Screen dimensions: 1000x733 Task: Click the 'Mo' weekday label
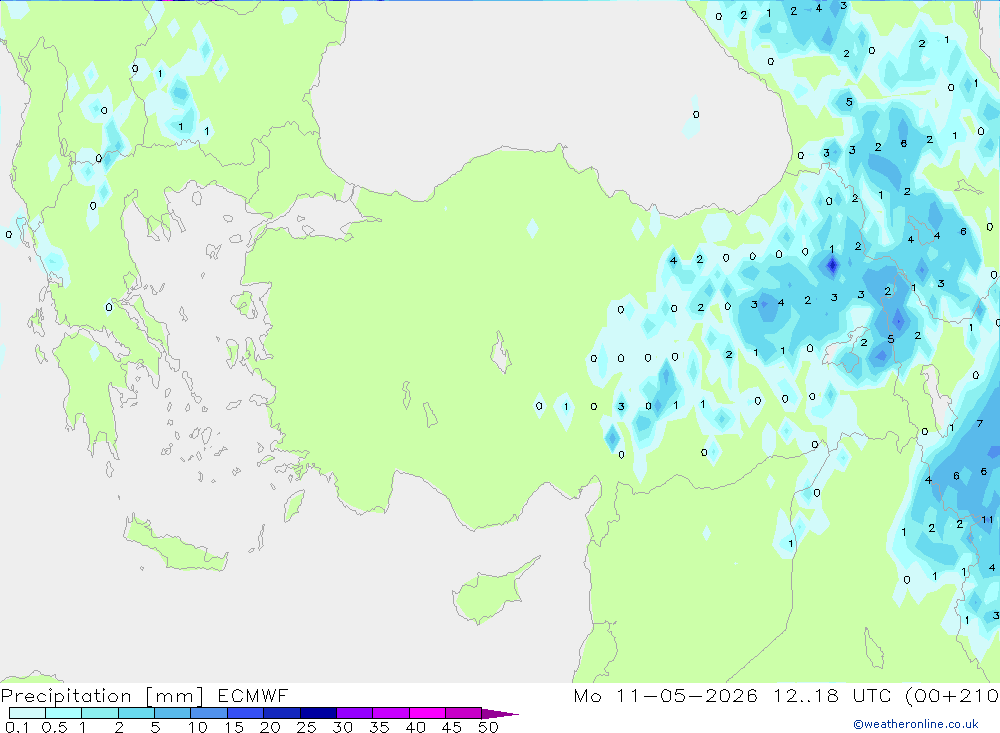coord(587,696)
